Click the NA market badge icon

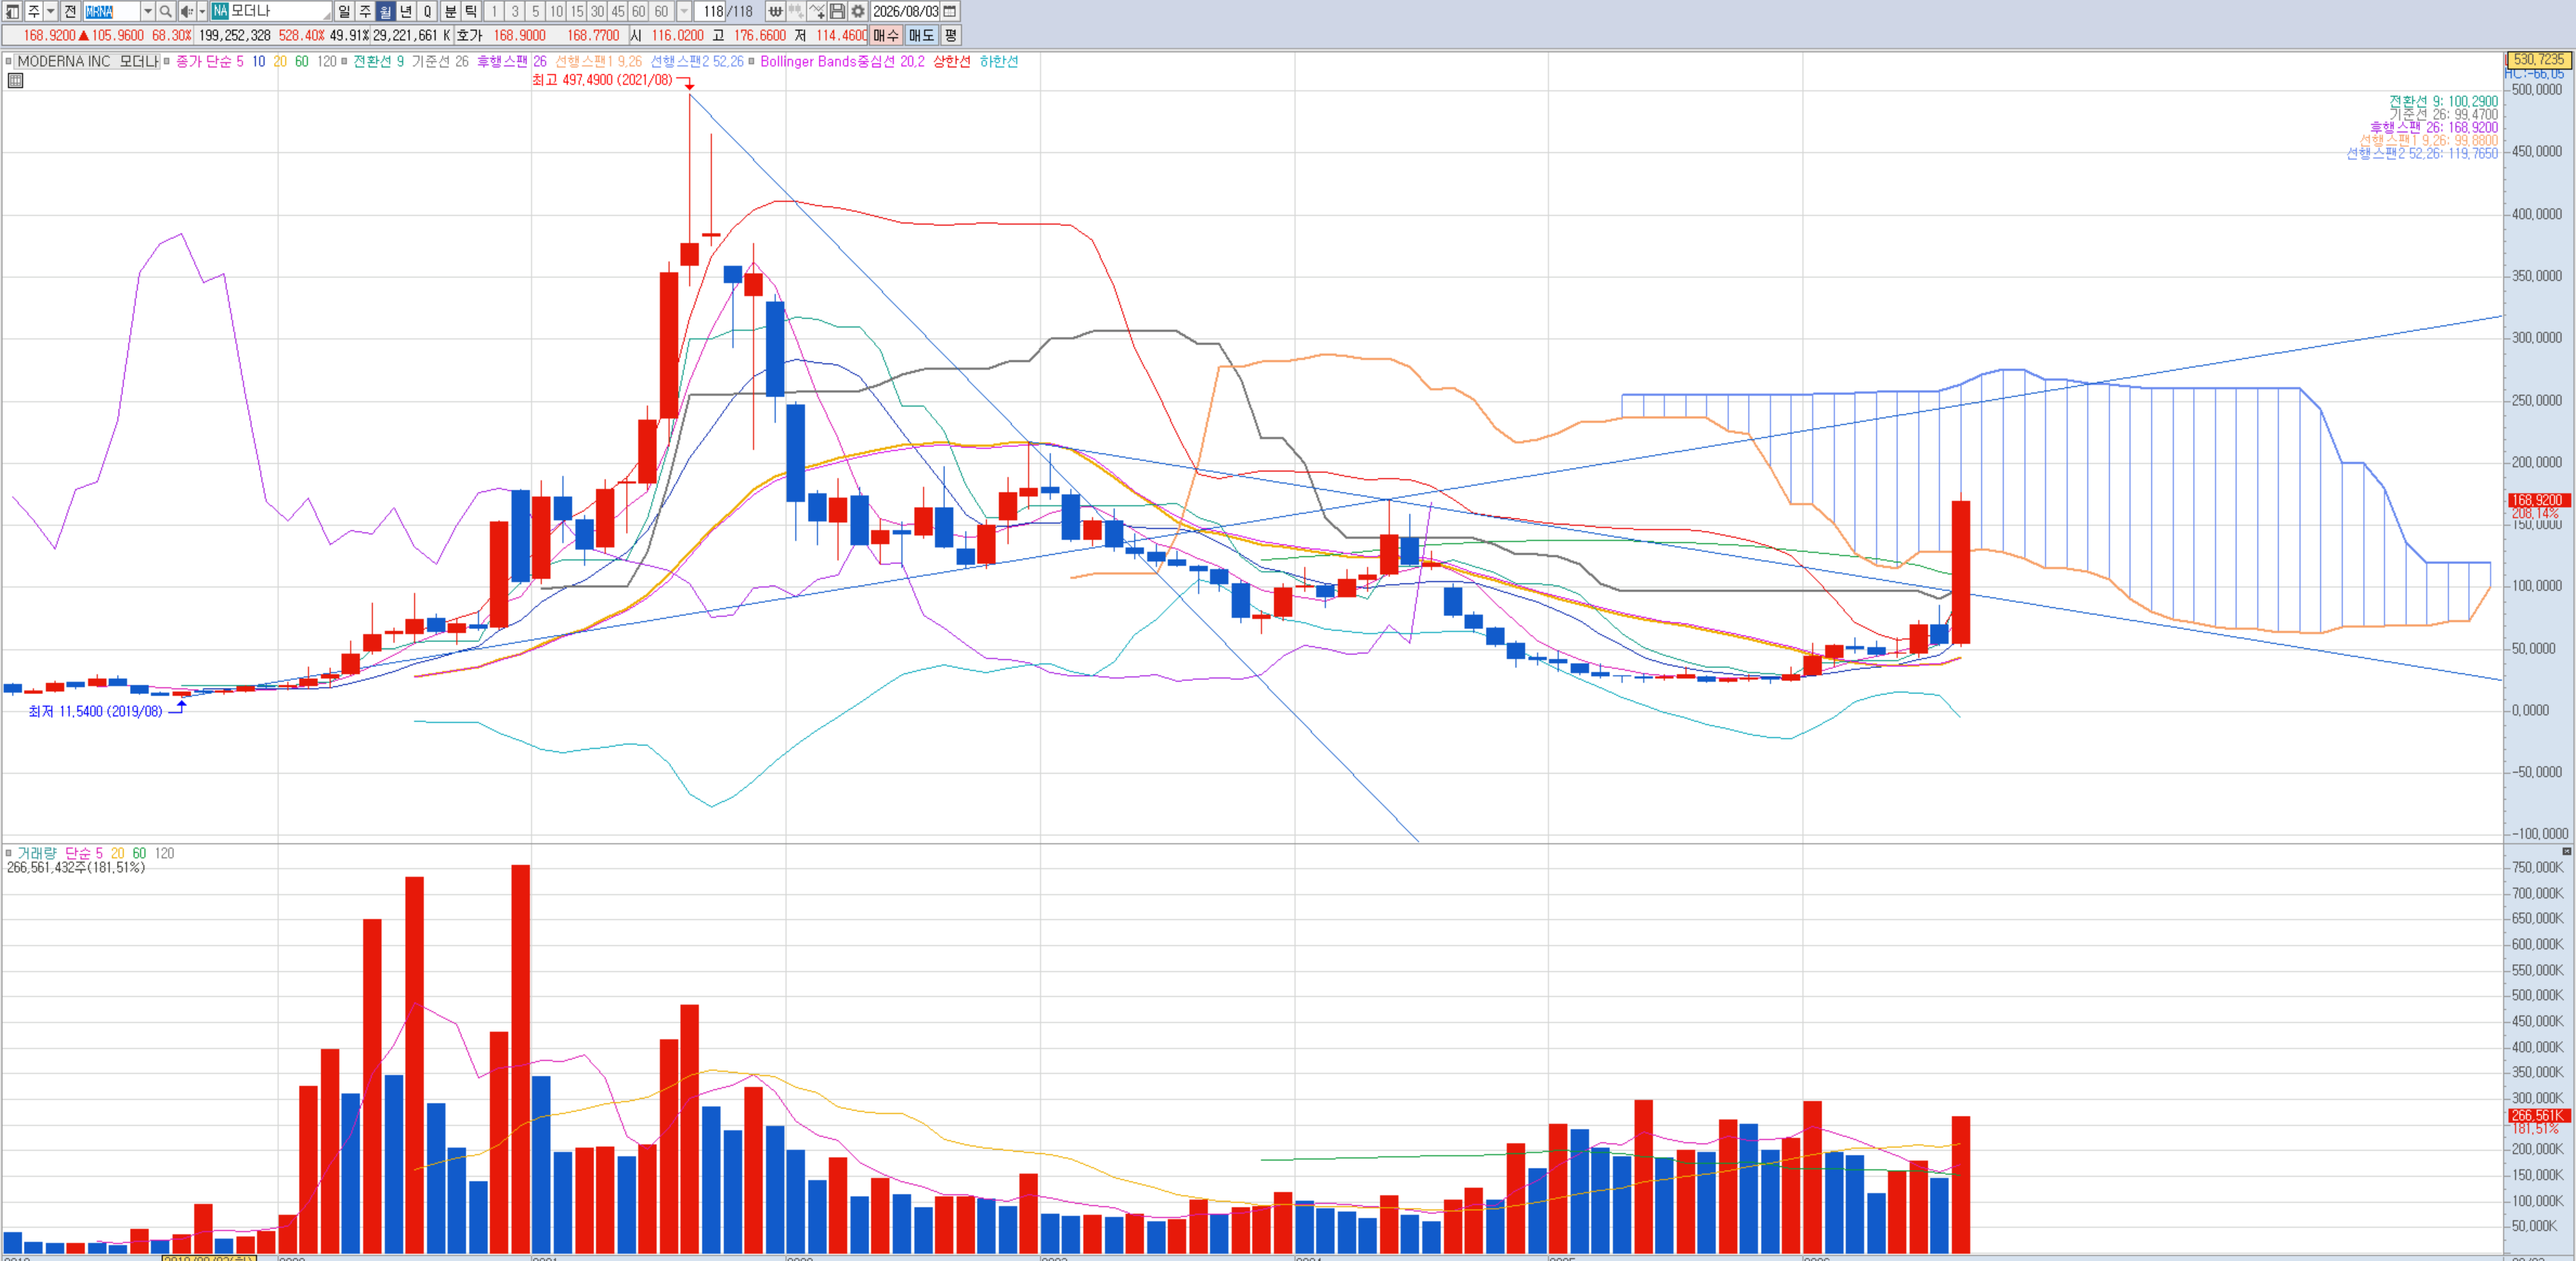tap(220, 11)
